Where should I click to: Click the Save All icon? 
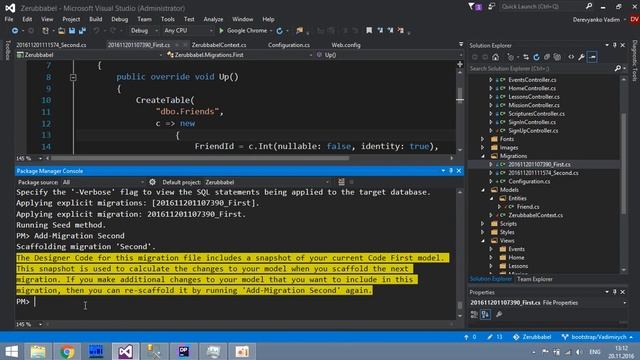pyautogui.click(x=82, y=31)
